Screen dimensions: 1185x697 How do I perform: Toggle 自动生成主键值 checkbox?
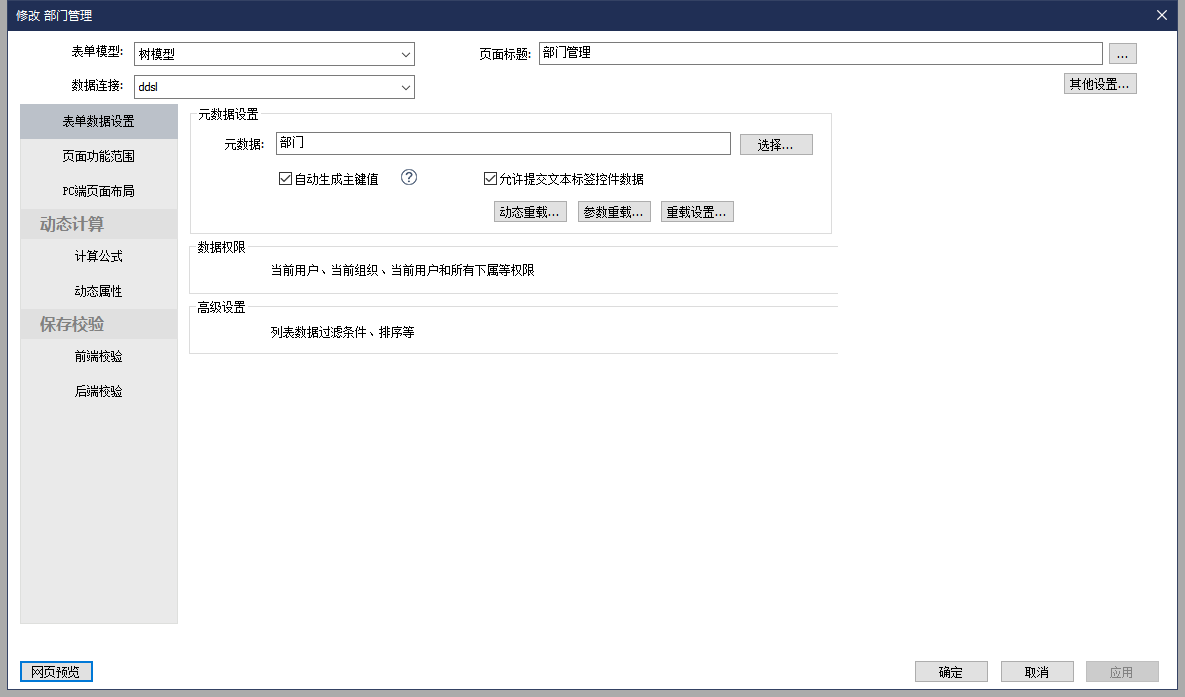pos(285,180)
